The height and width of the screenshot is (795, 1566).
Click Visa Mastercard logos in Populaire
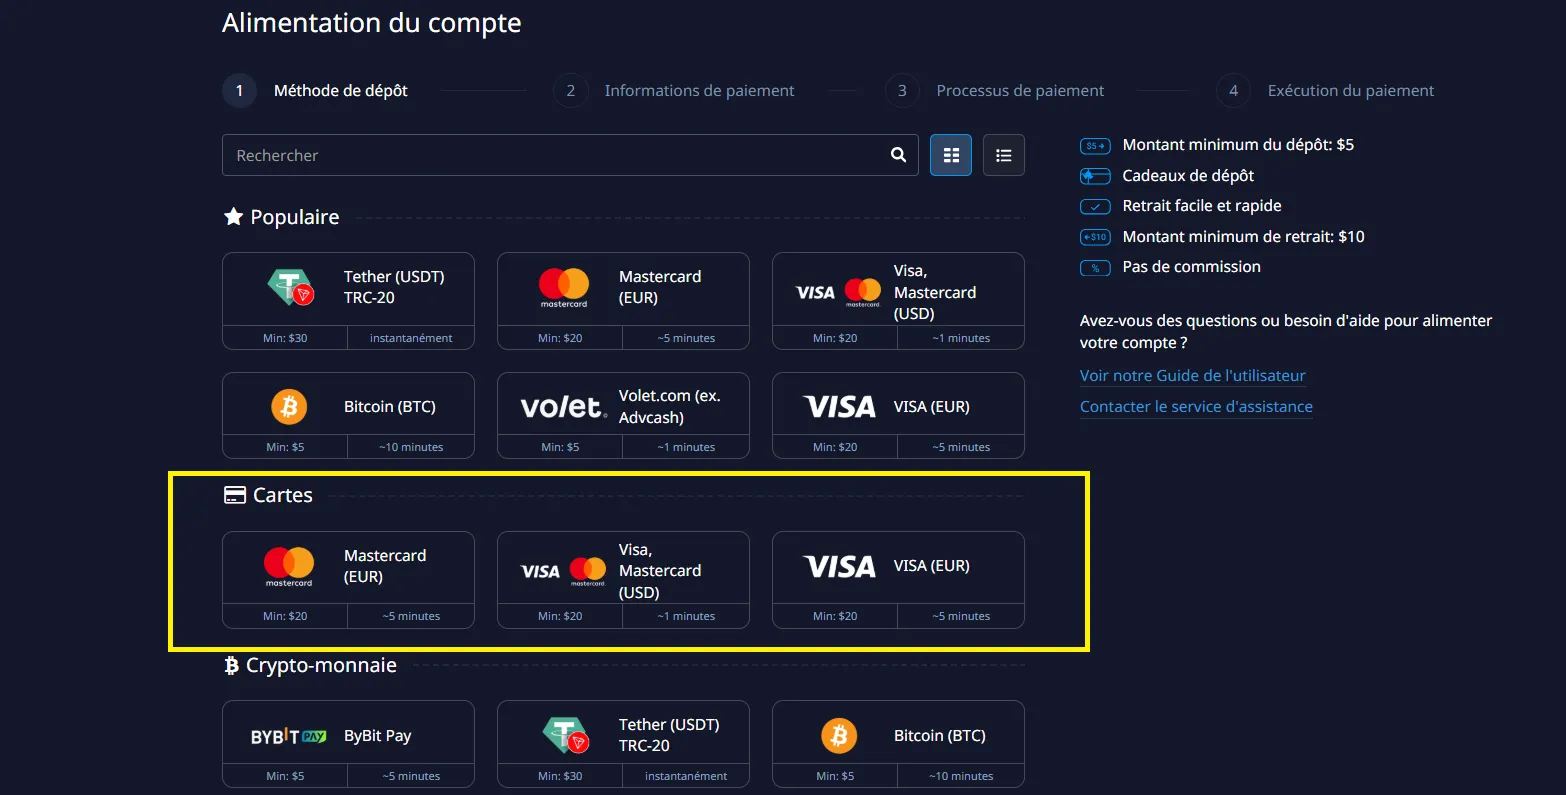pos(838,292)
